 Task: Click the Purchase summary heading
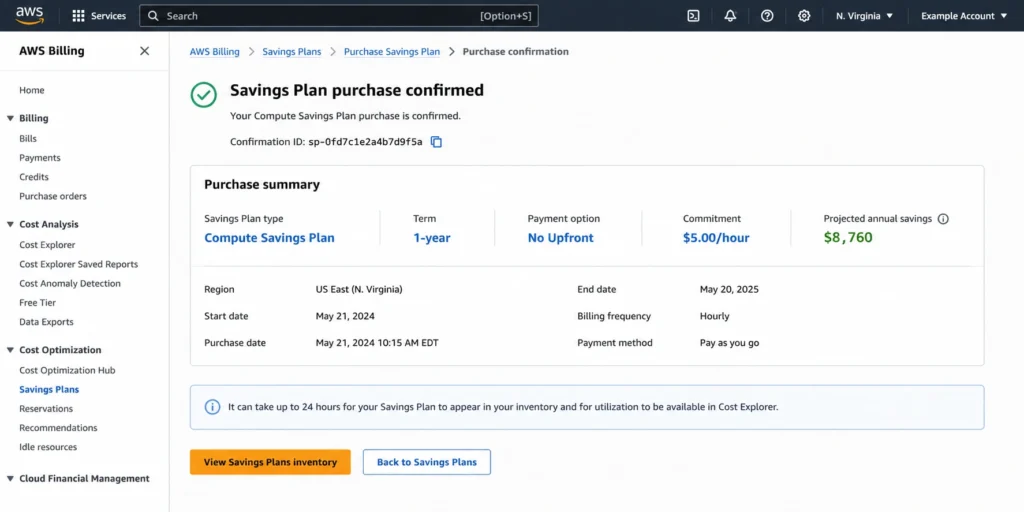tap(262, 185)
